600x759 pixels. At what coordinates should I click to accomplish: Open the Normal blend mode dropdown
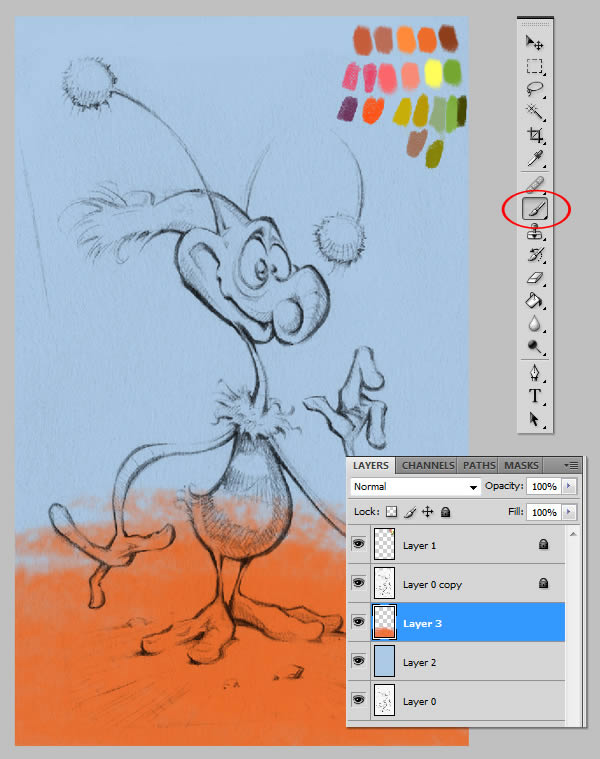(x=415, y=486)
